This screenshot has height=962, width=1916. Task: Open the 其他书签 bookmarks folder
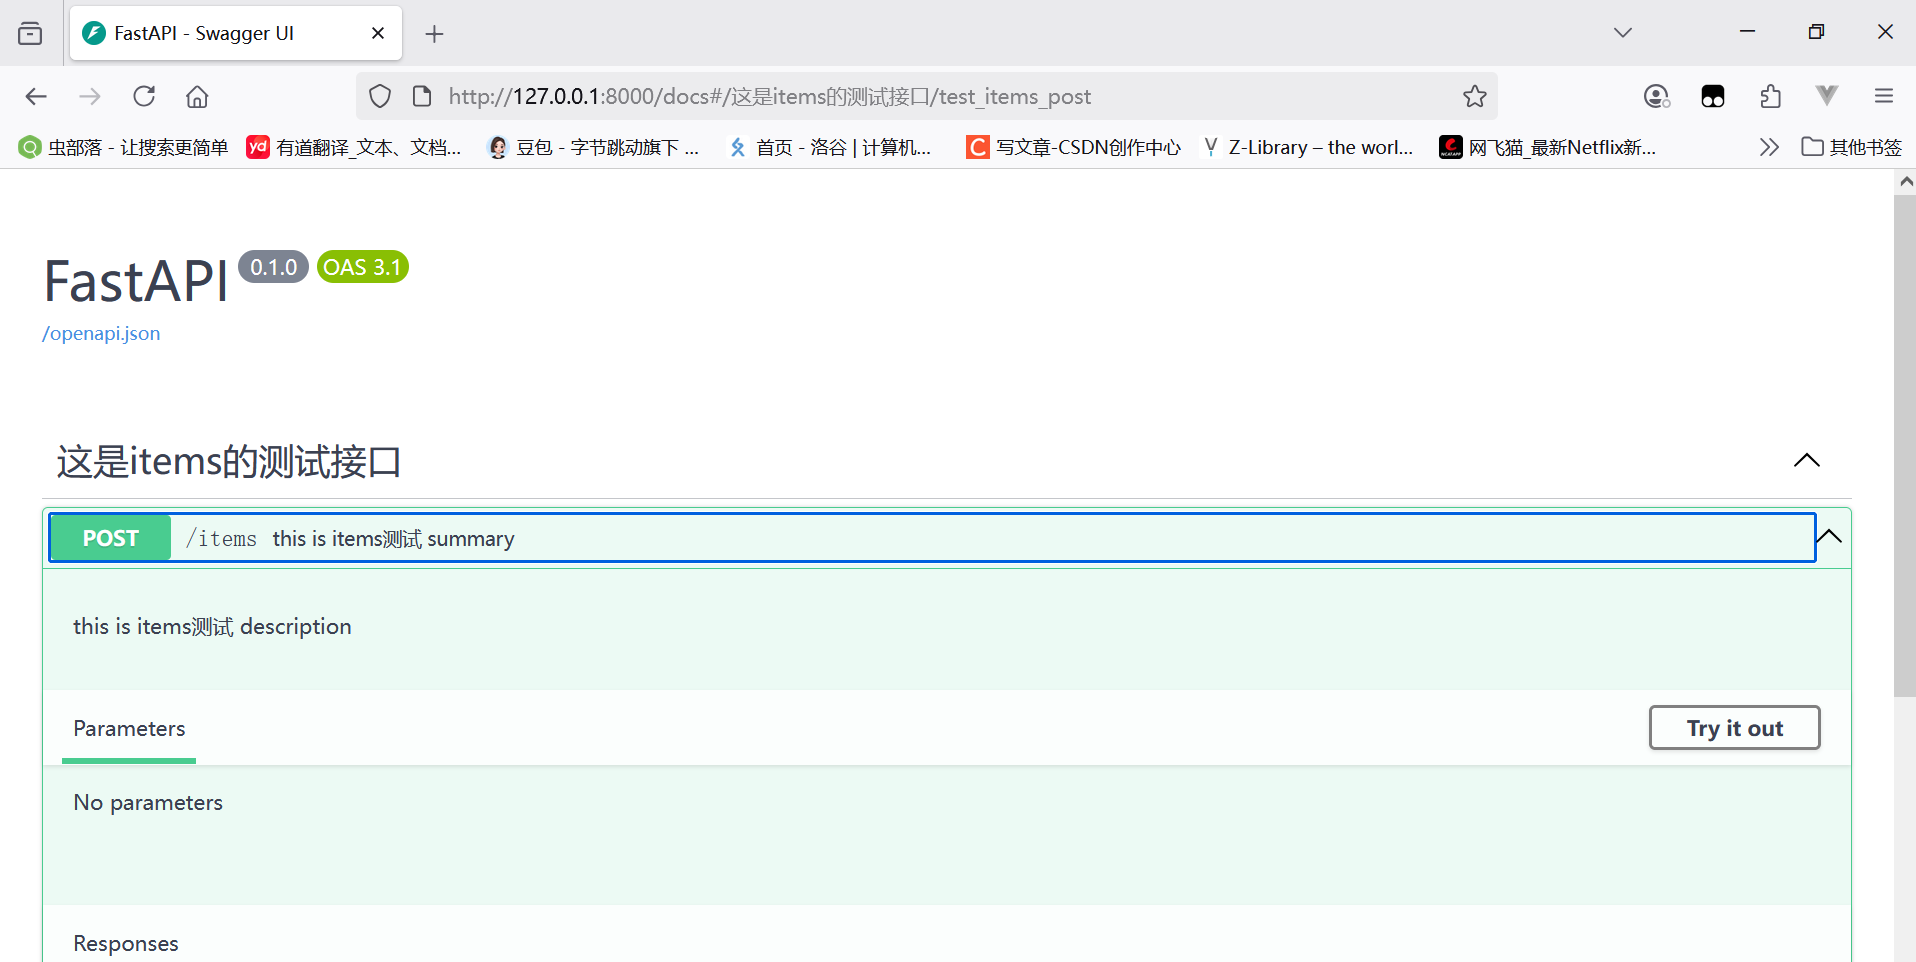tap(1851, 147)
